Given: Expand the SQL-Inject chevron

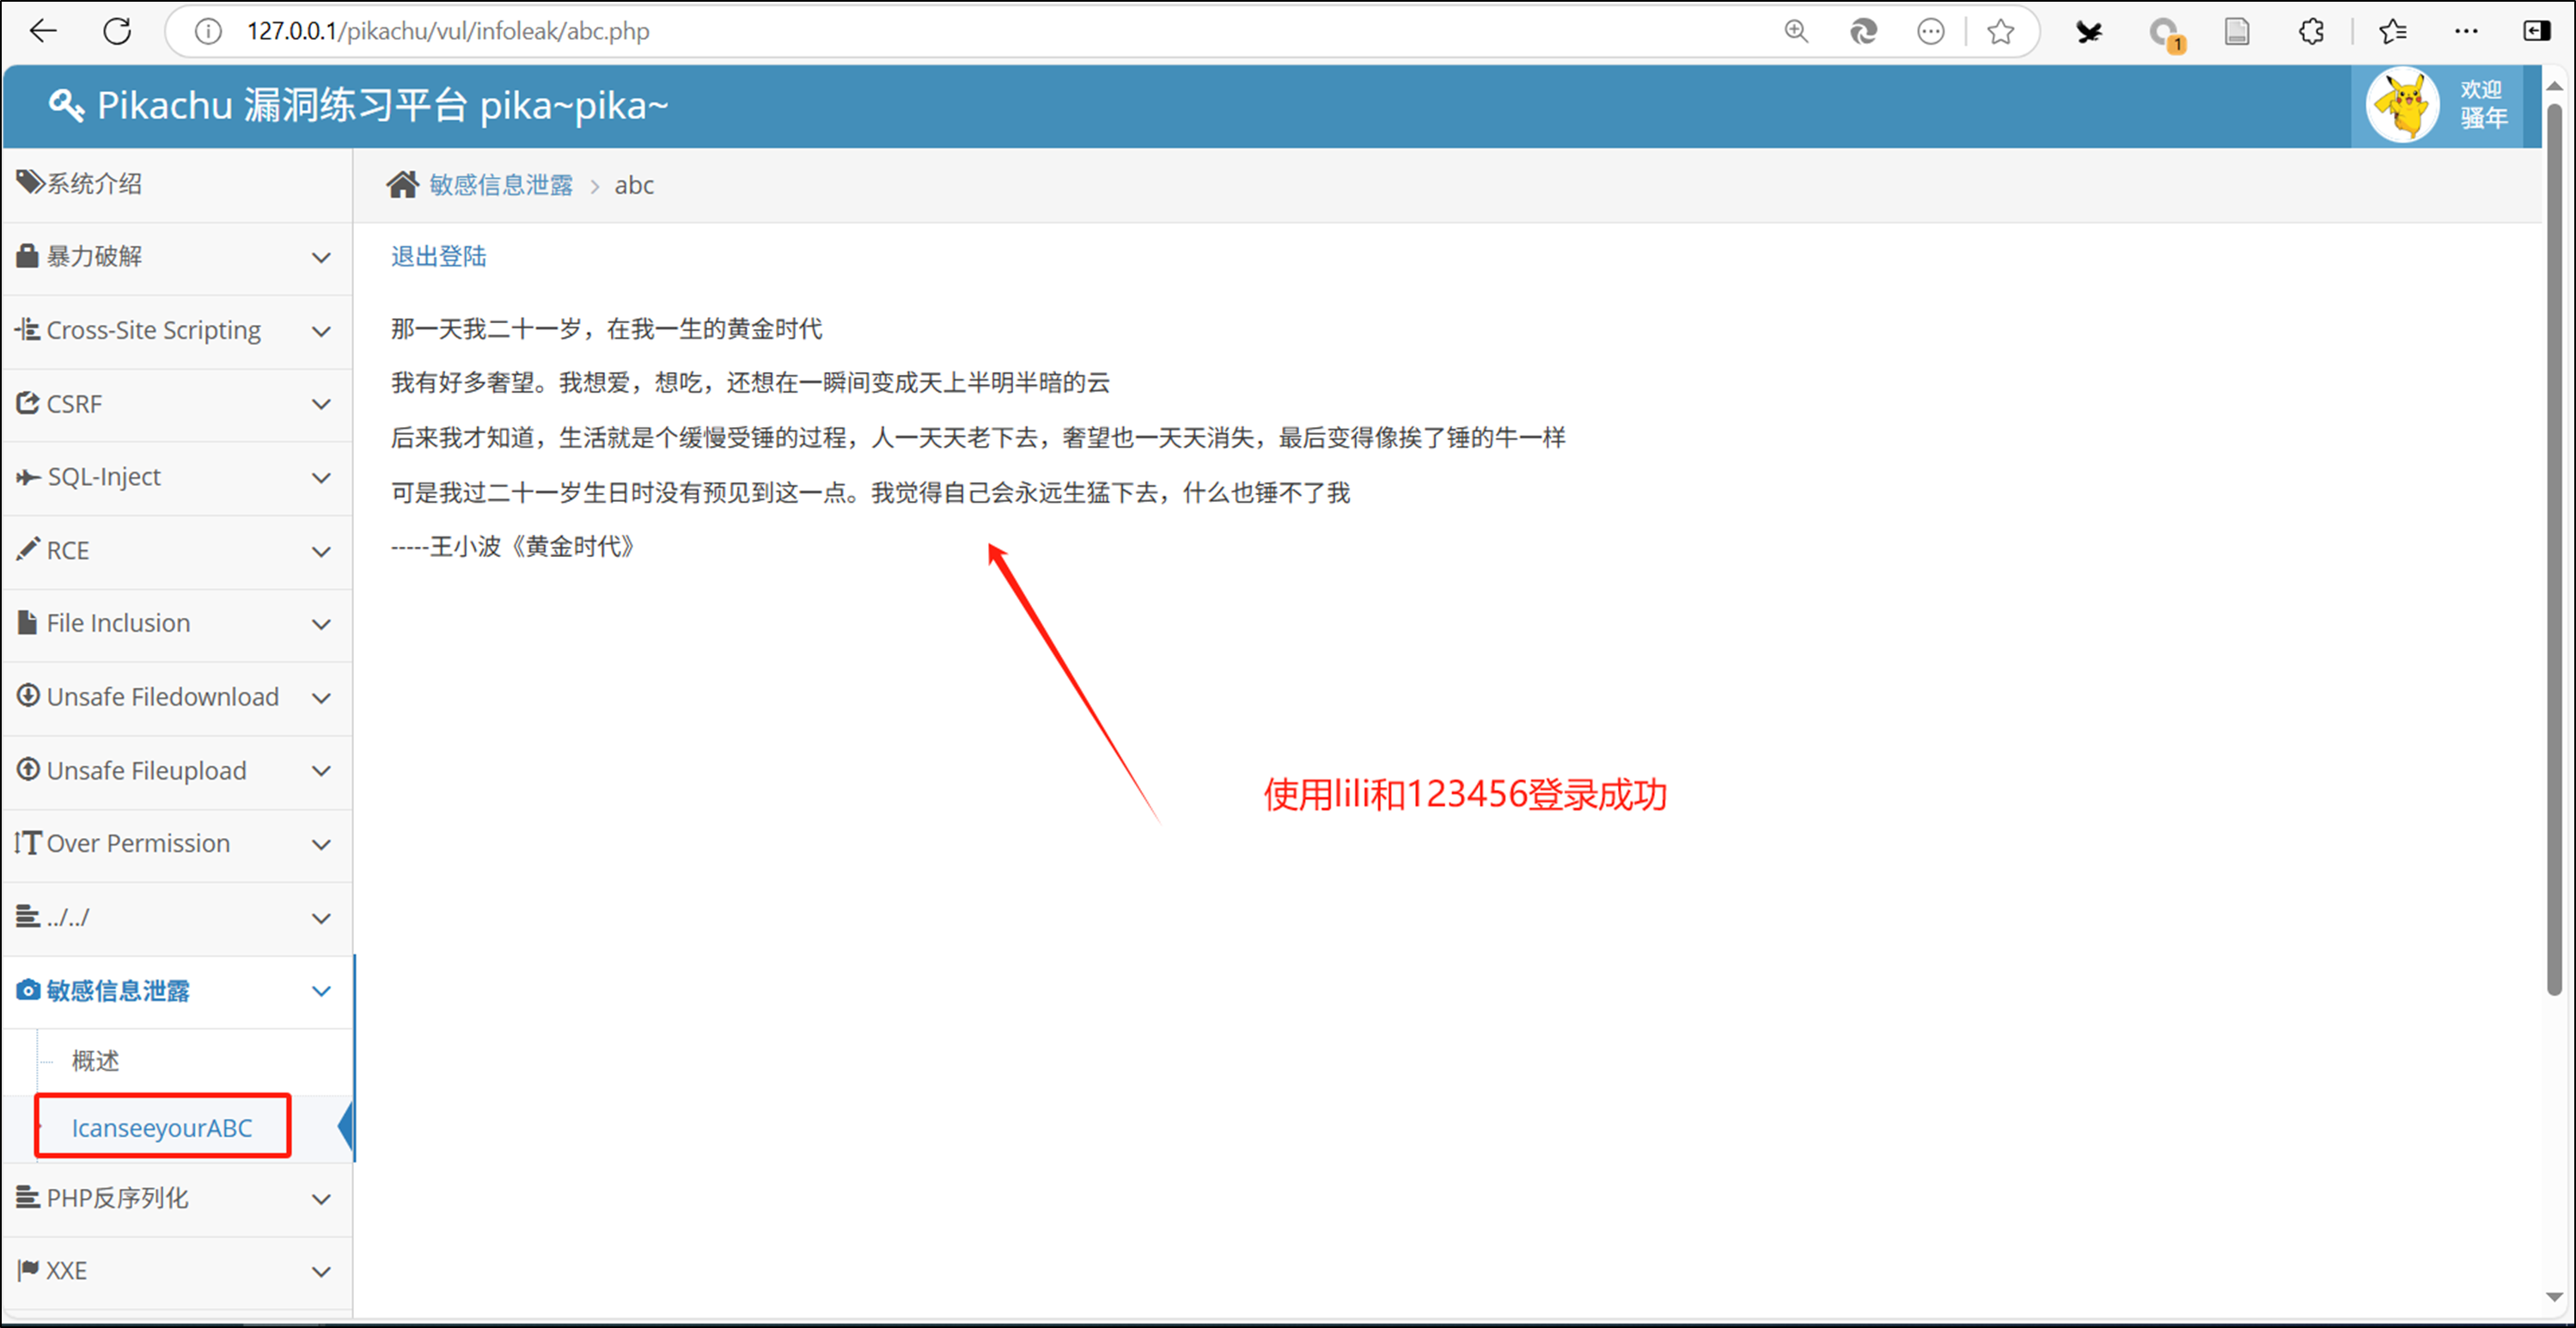Looking at the screenshot, I should point(321,478).
